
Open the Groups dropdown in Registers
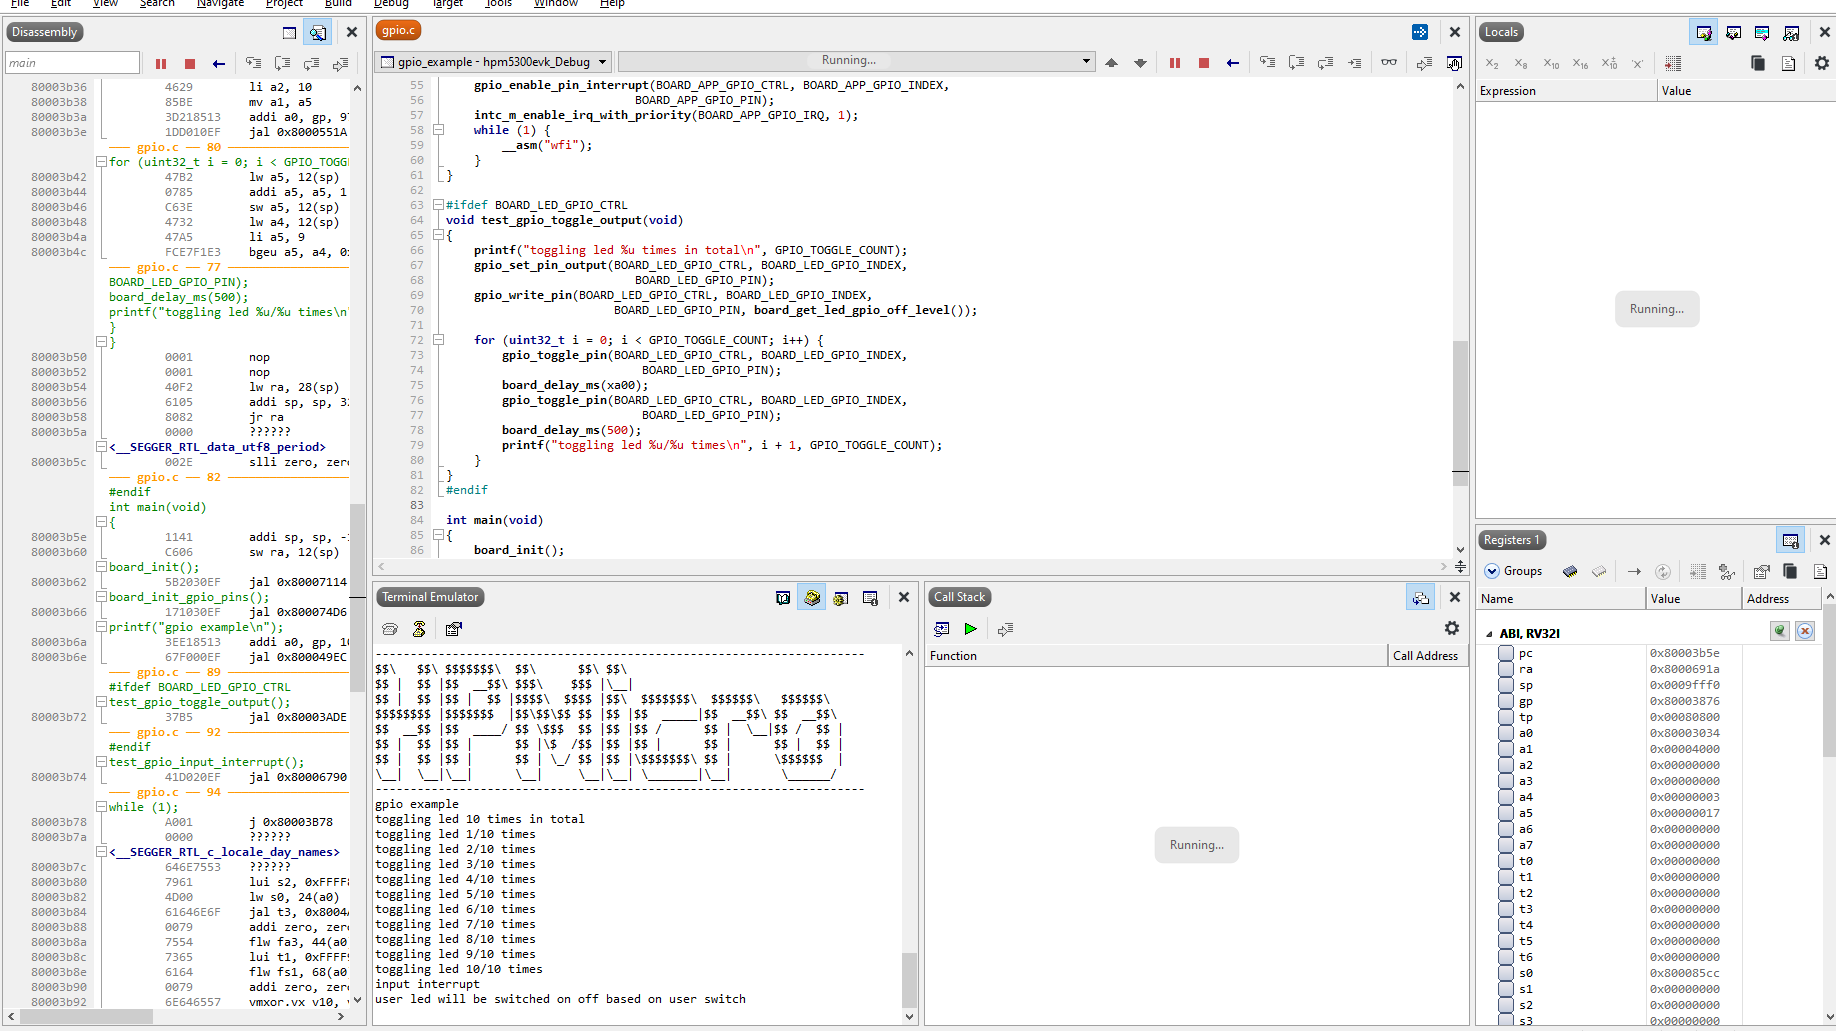tap(1513, 572)
